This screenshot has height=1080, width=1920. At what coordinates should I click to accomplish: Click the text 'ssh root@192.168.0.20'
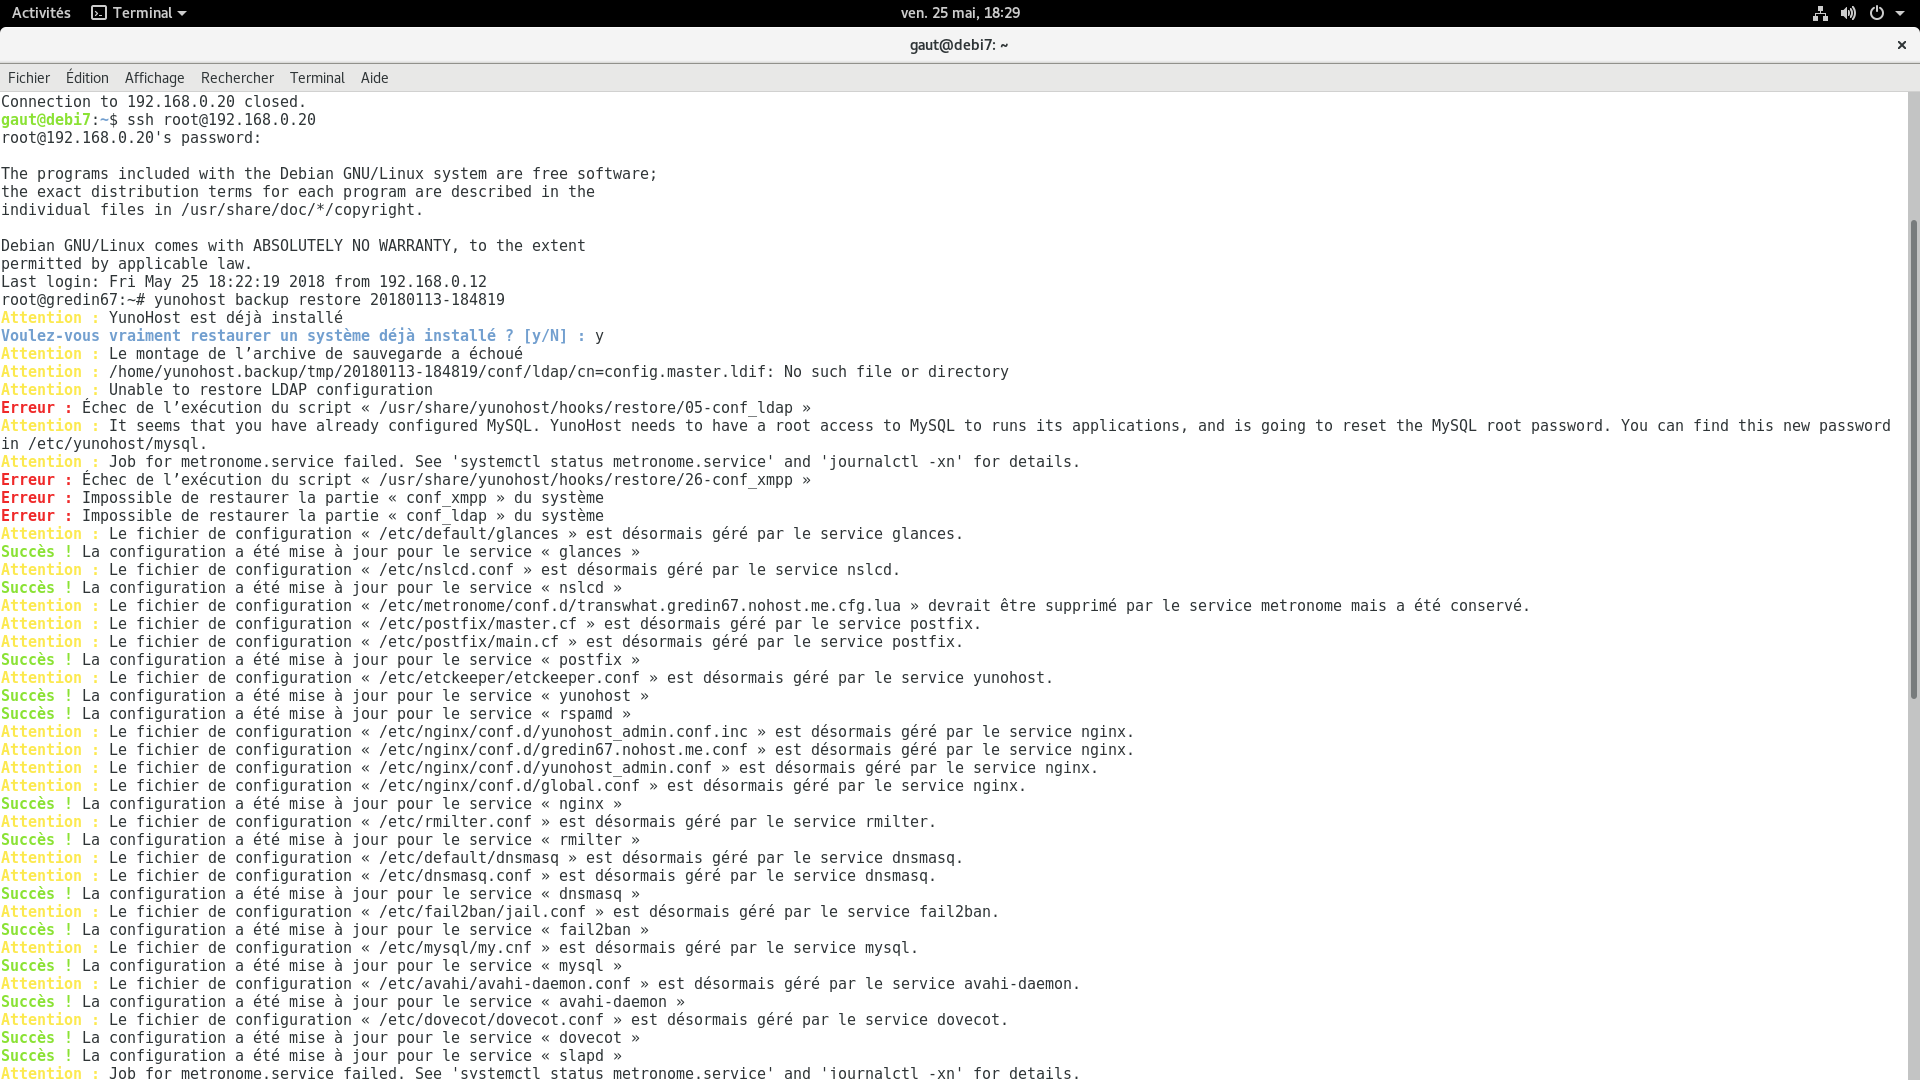point(221,120)
